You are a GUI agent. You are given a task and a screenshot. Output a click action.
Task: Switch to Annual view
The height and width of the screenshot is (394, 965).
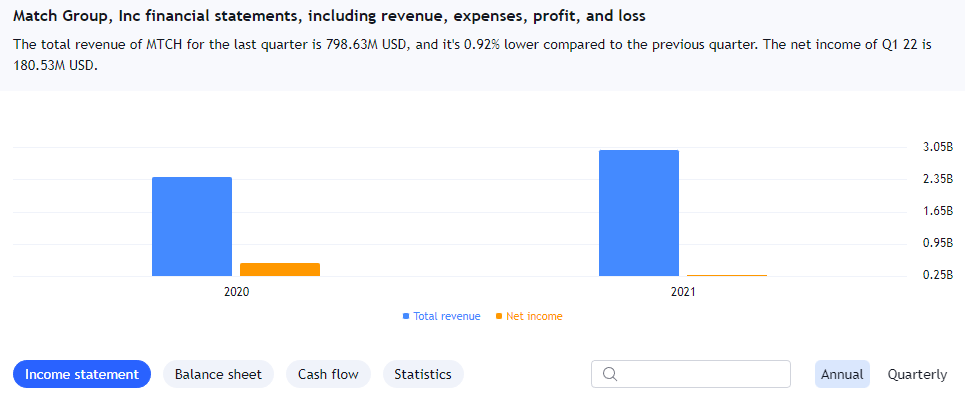(x=842, y=374)
